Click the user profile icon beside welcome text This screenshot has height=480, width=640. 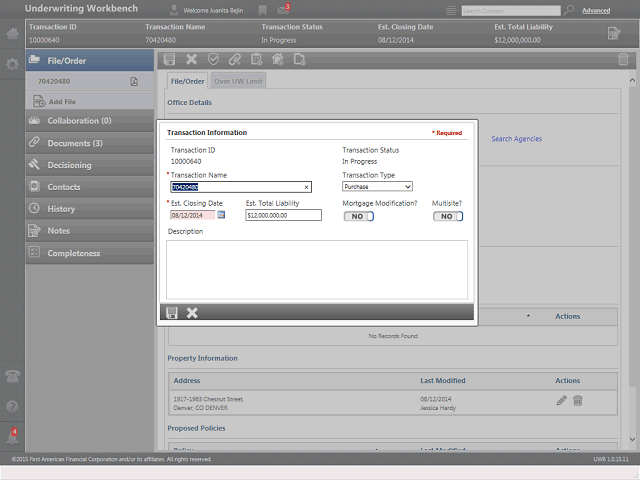174,10
